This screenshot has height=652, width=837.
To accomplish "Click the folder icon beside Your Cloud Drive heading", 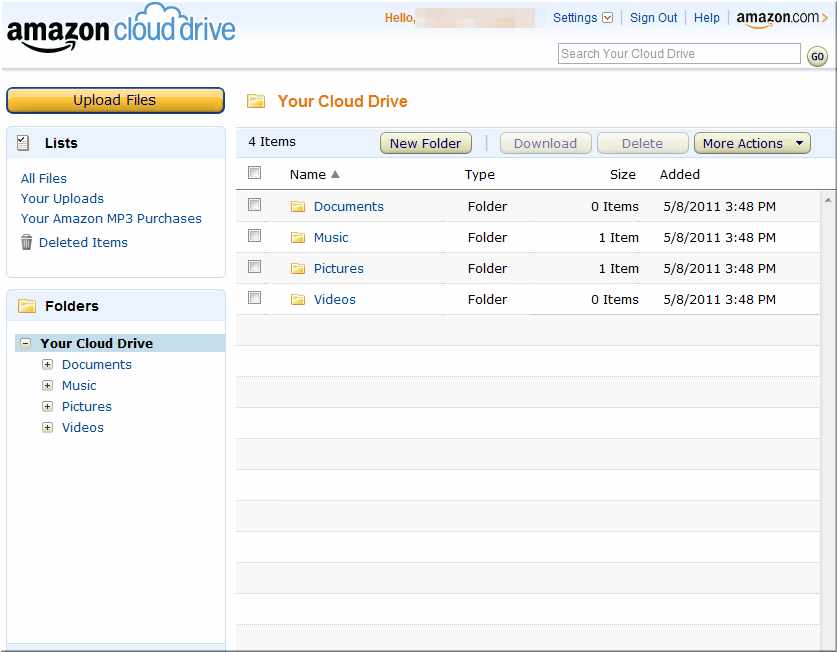I will pyautogui.click(x=256, y=101).
